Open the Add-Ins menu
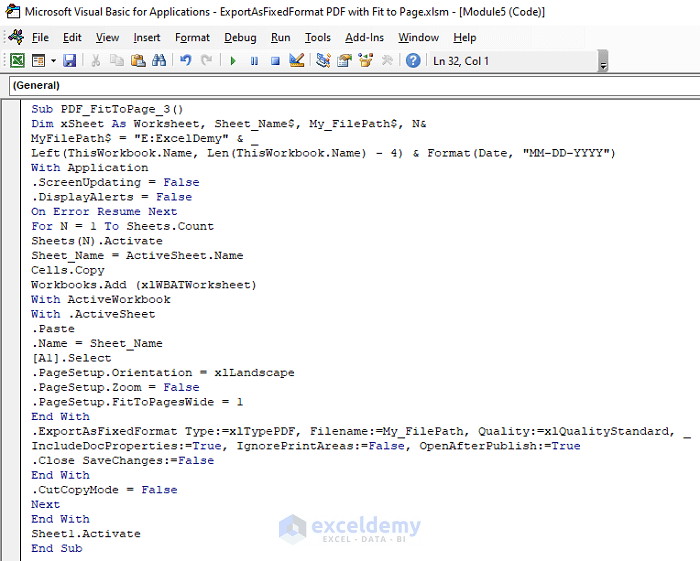 click(x=364, y=37)
